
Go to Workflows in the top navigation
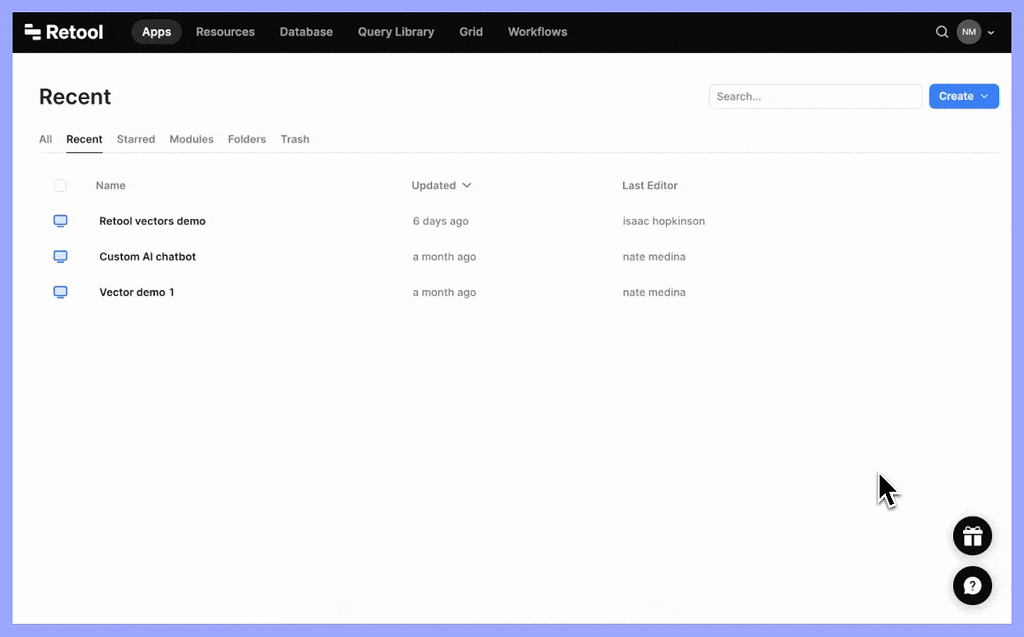coord(537,32)
